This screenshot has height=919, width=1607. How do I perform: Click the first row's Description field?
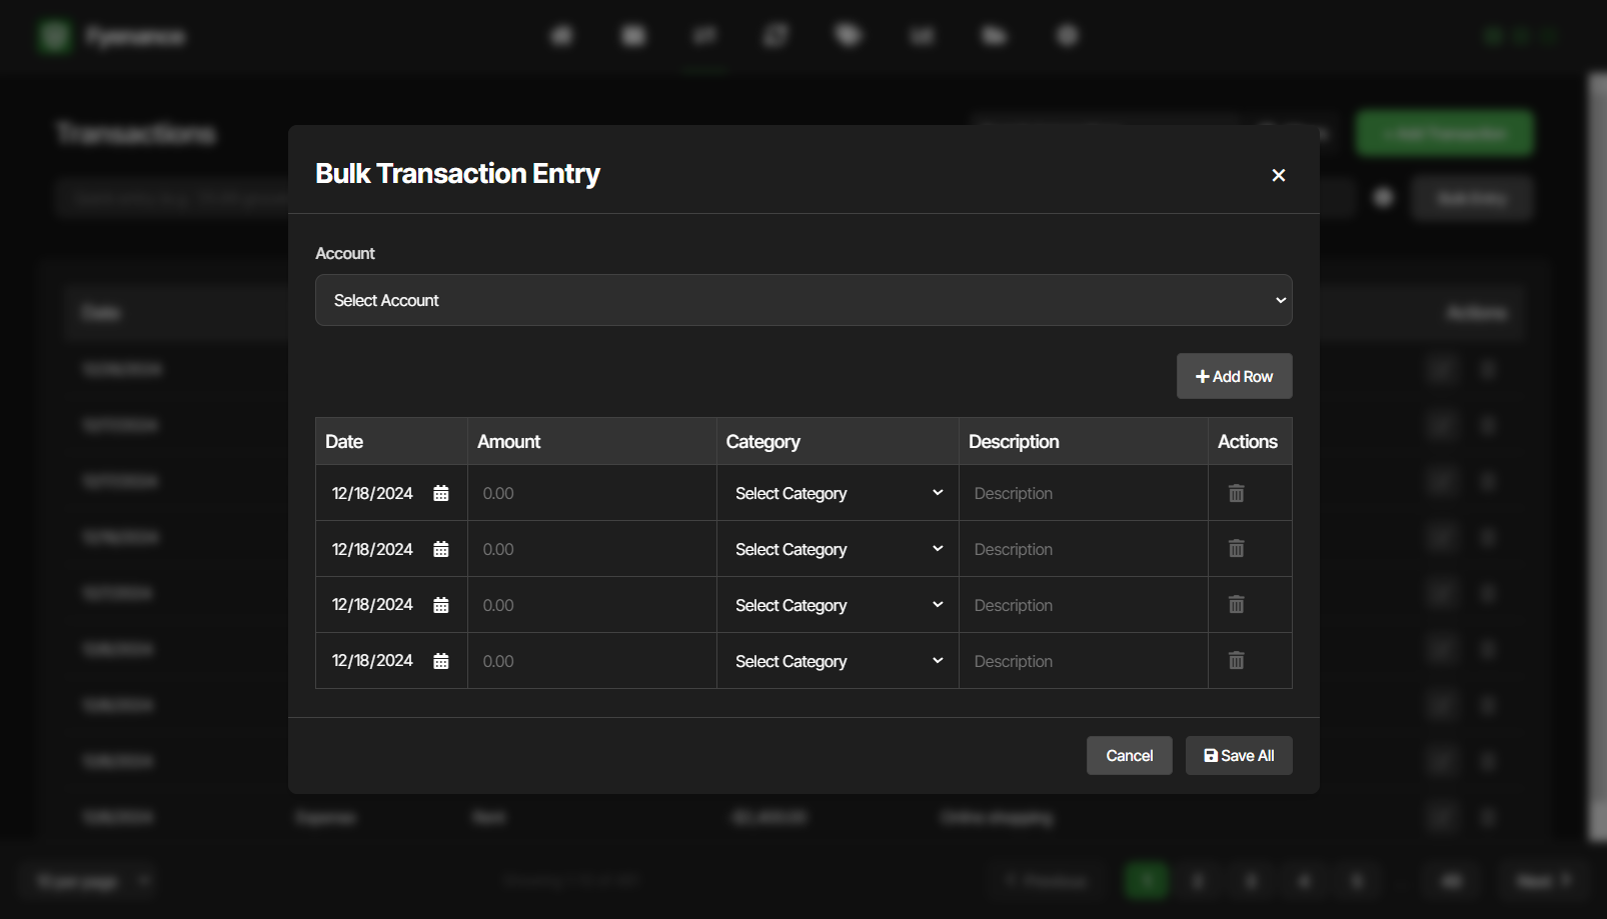click(x=1082, y=492)
